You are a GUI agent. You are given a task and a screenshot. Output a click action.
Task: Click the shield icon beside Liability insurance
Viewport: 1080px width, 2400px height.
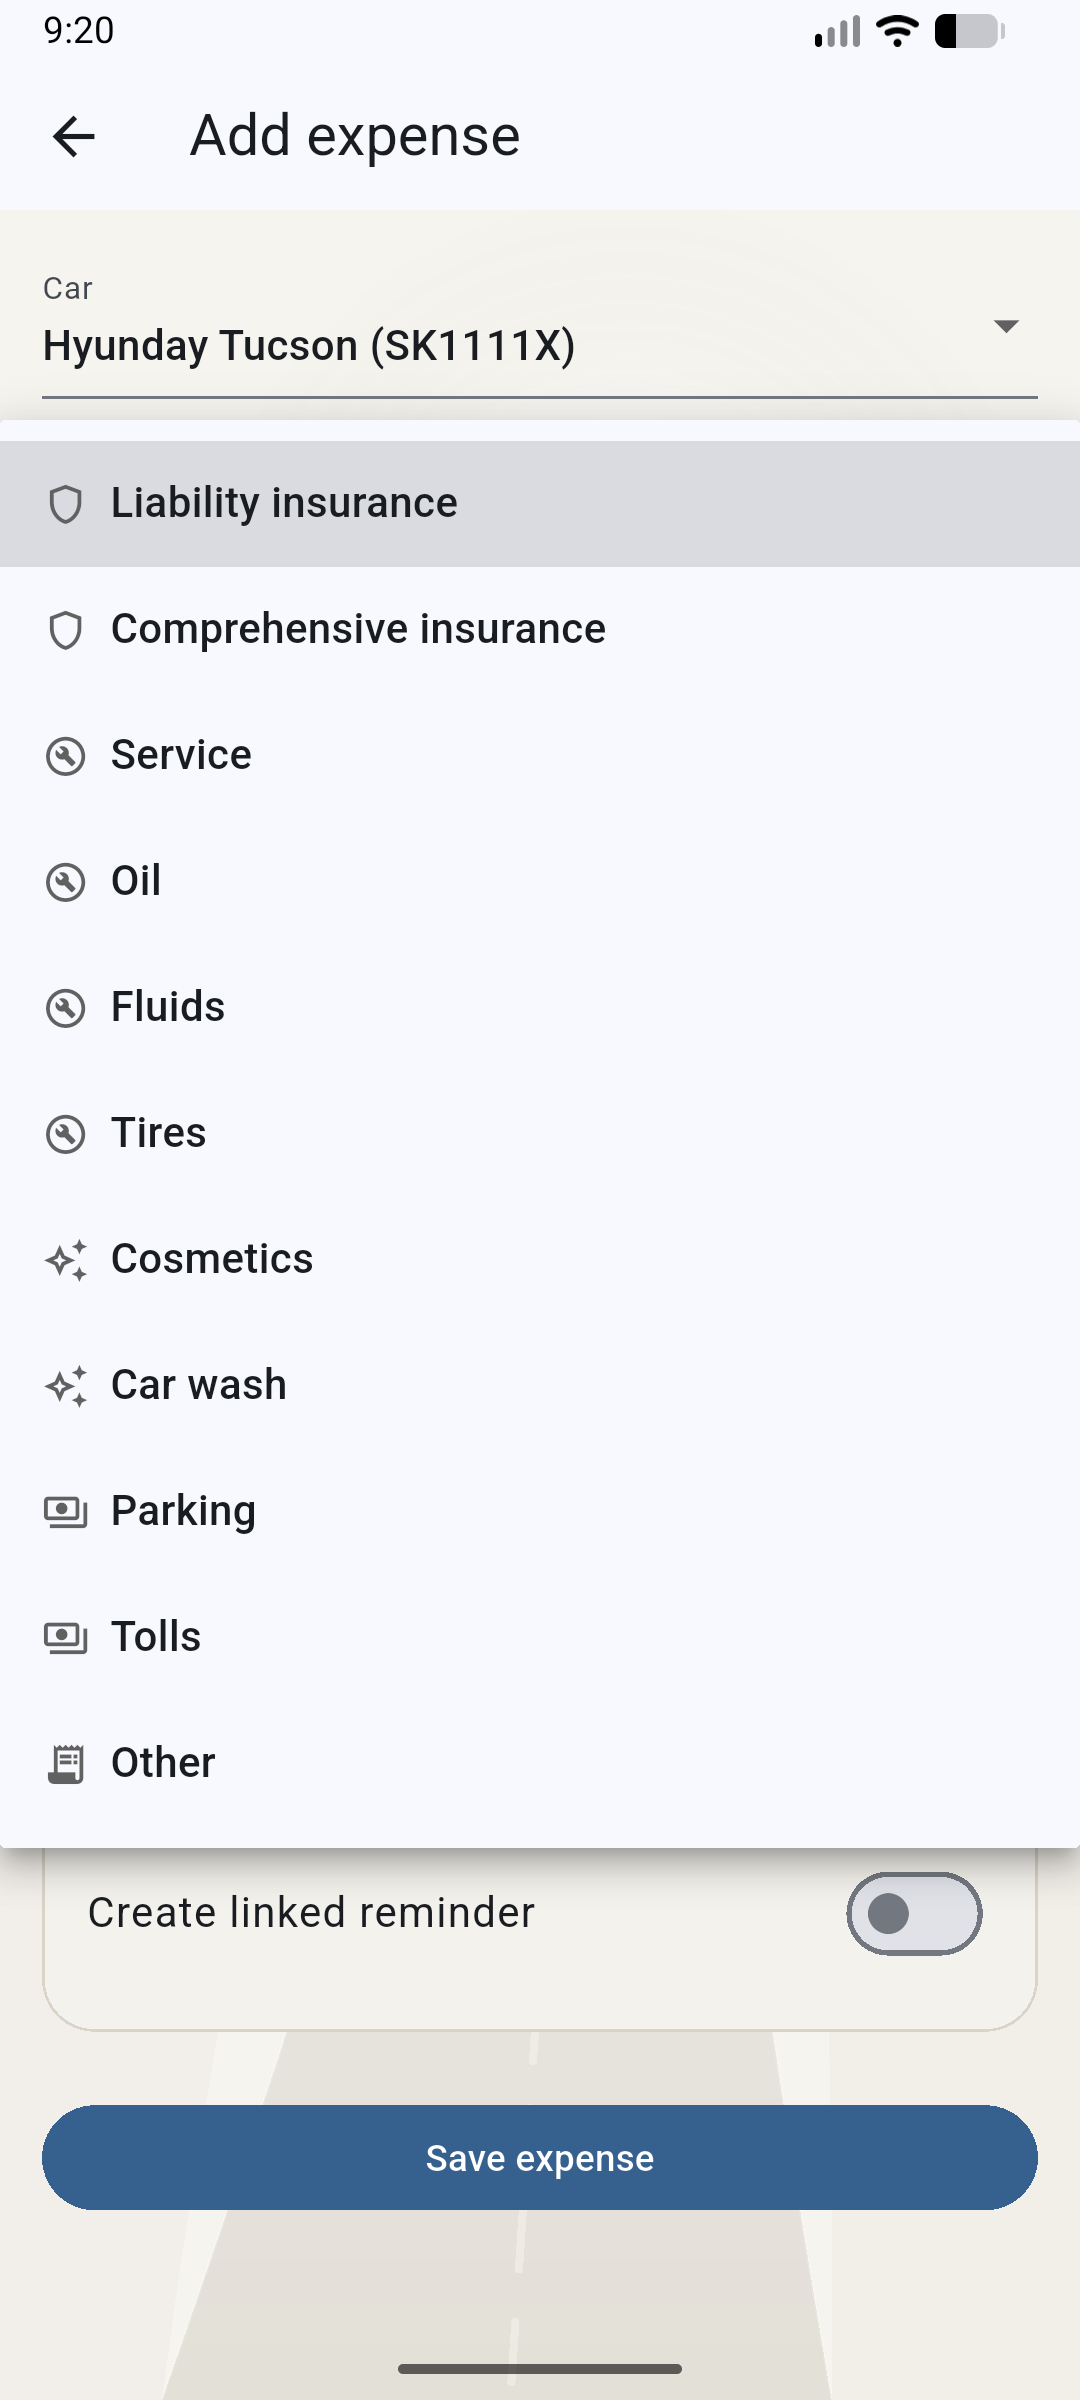tap(66, 504)
